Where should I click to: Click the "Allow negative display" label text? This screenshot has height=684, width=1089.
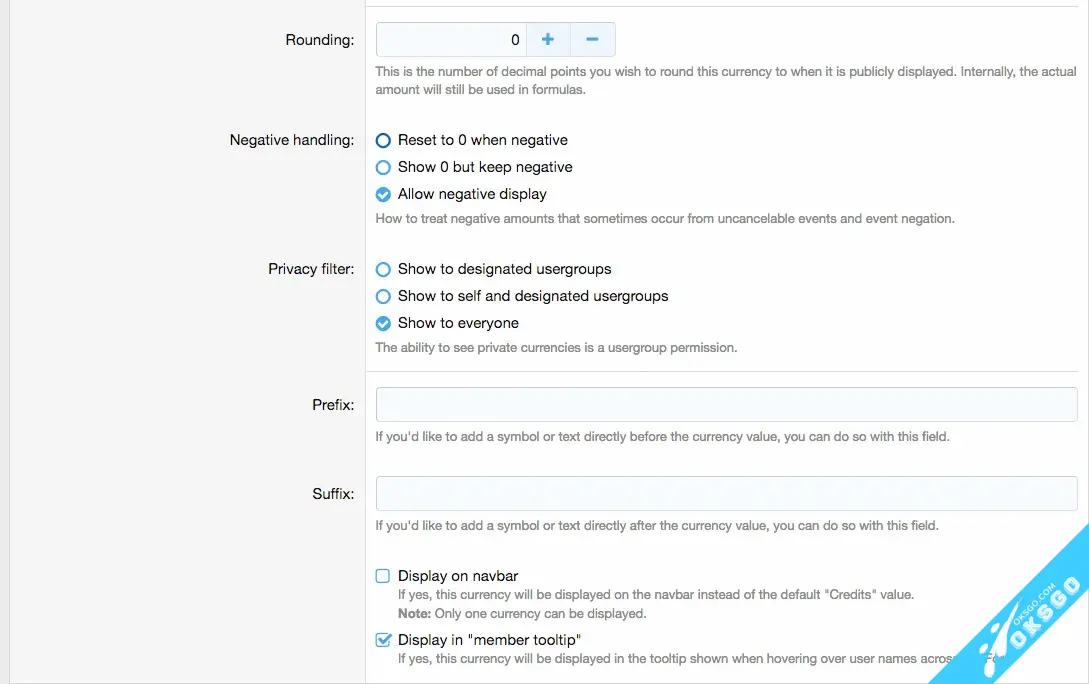click(x=472, y=195)
